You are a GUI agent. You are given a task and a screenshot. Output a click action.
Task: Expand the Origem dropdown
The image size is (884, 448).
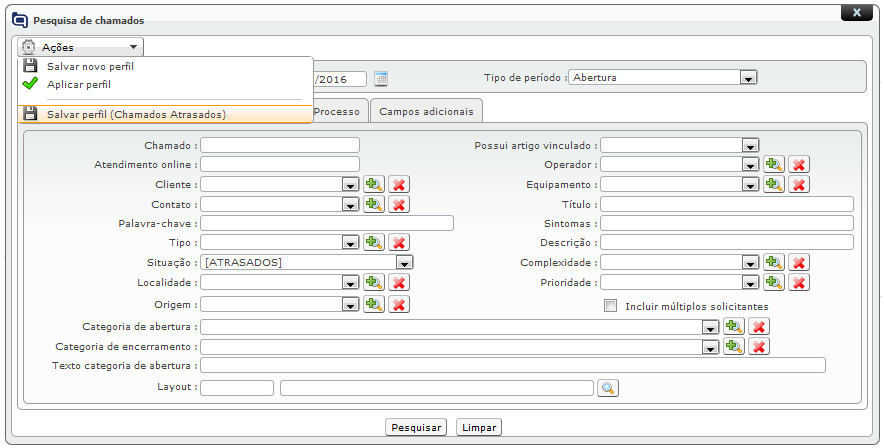tap(351, 305)
